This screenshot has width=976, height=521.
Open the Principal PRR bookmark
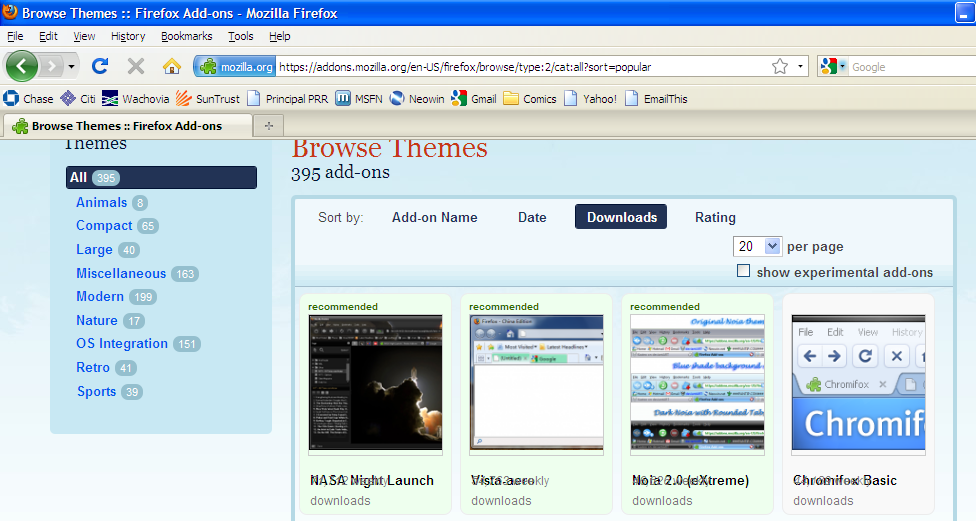point(287,98)
